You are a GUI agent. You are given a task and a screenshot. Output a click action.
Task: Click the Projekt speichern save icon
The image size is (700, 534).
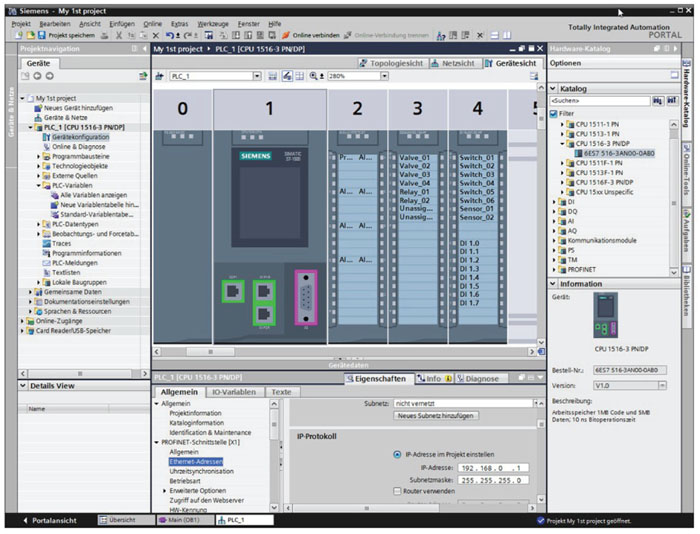pyautogui.click(x=43, y=35)
